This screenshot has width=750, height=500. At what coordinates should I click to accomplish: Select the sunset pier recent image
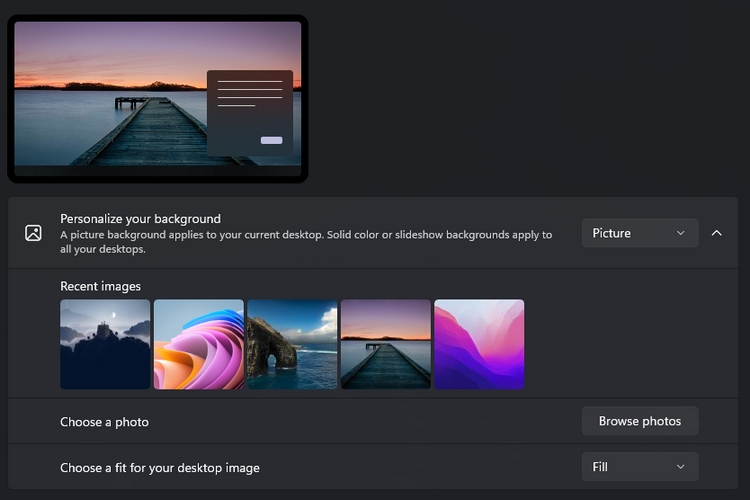click(x=386, y=344)
